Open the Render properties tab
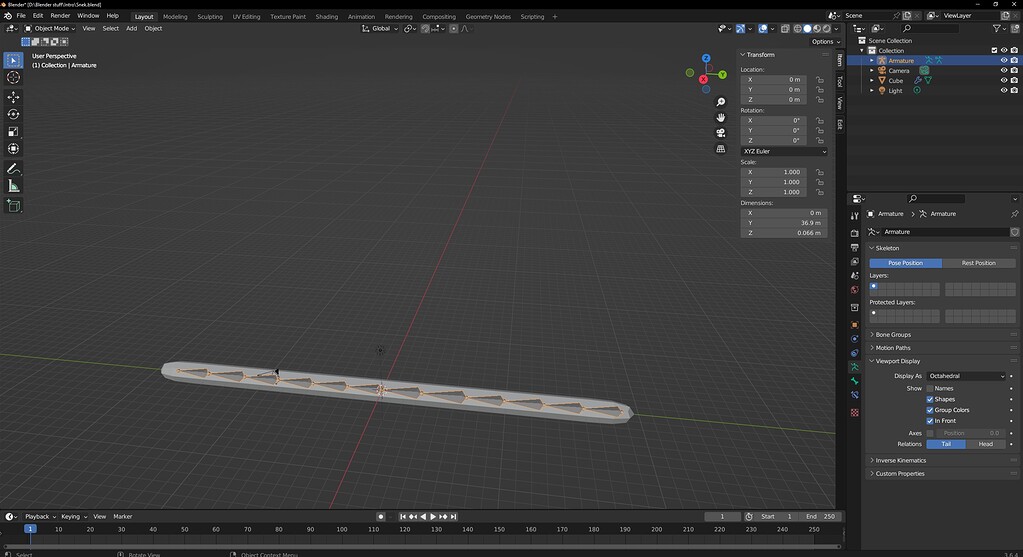 pos(855,233)
